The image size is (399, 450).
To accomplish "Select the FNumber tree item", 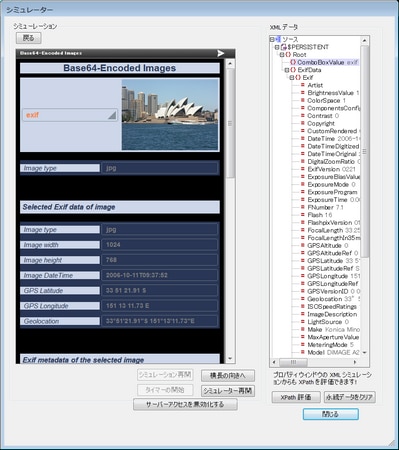I will click(x=322, y=207).
